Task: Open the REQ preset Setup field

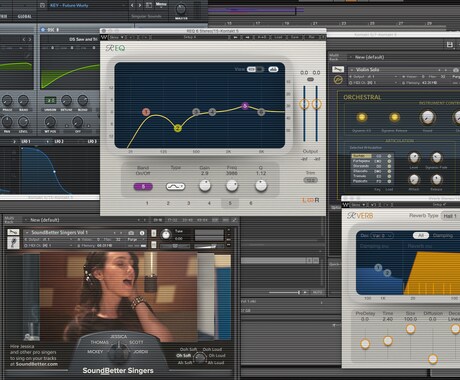Action: tap(190, 37)
